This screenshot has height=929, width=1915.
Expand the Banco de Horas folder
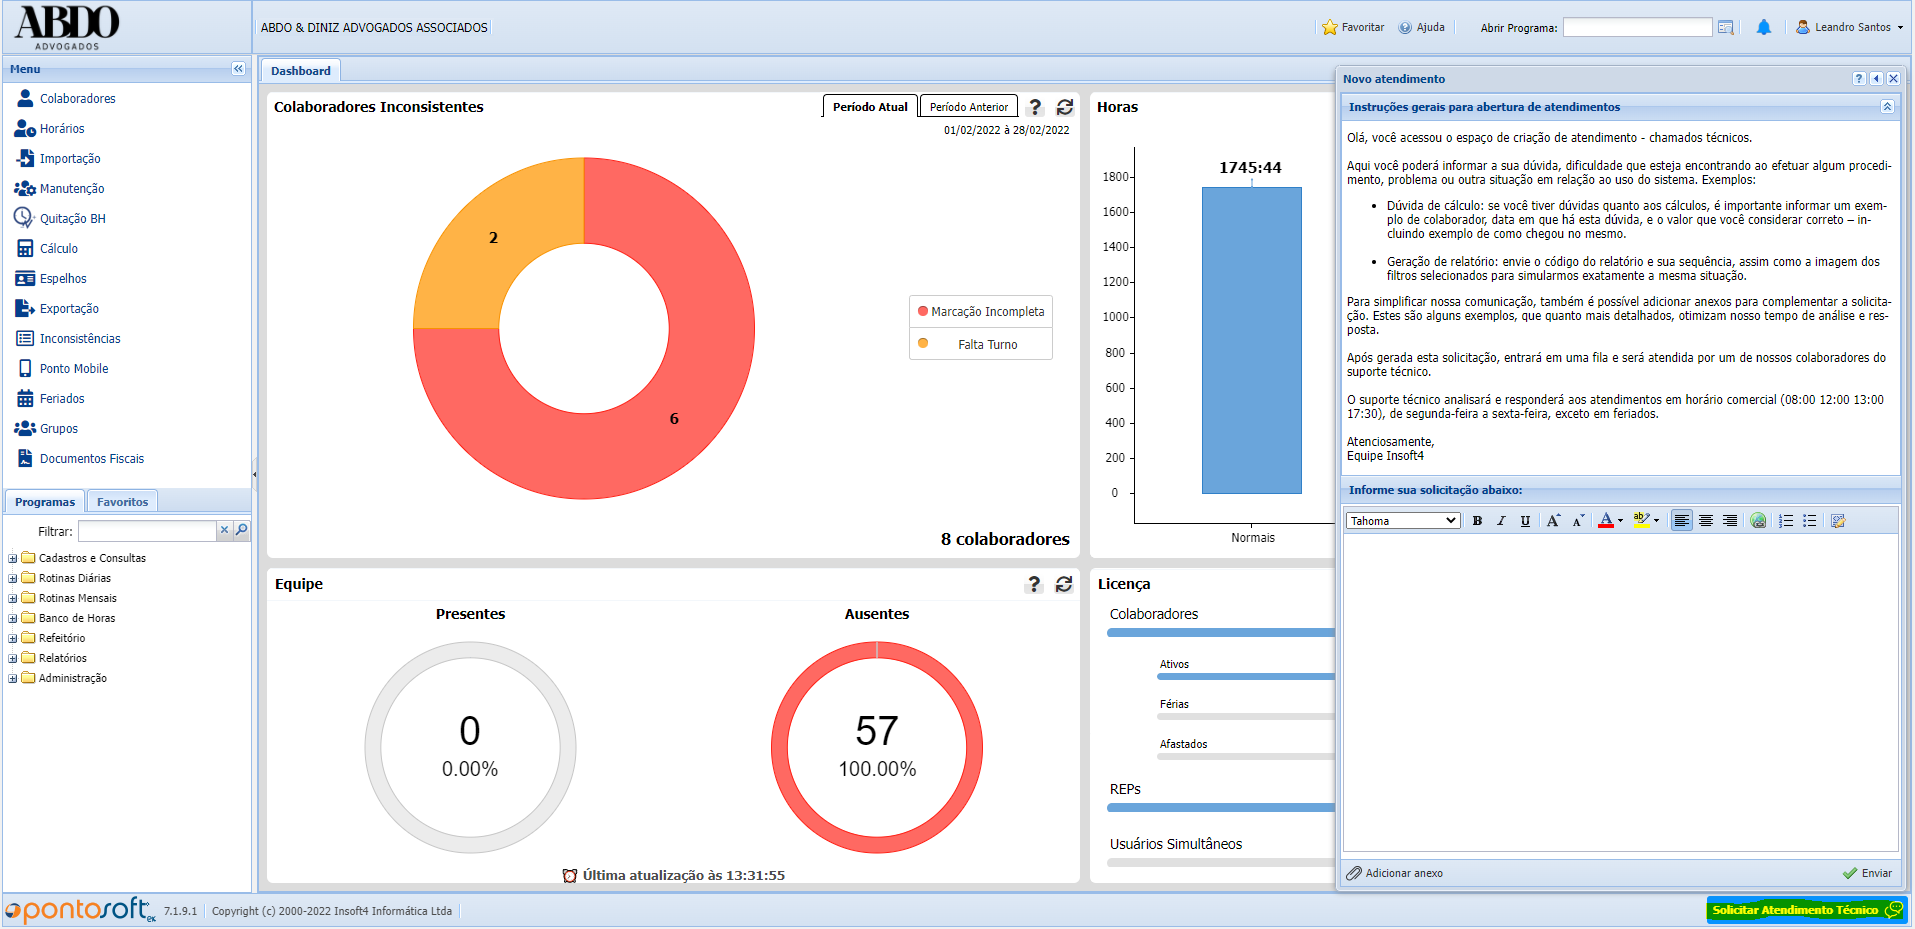click(13, 619)
